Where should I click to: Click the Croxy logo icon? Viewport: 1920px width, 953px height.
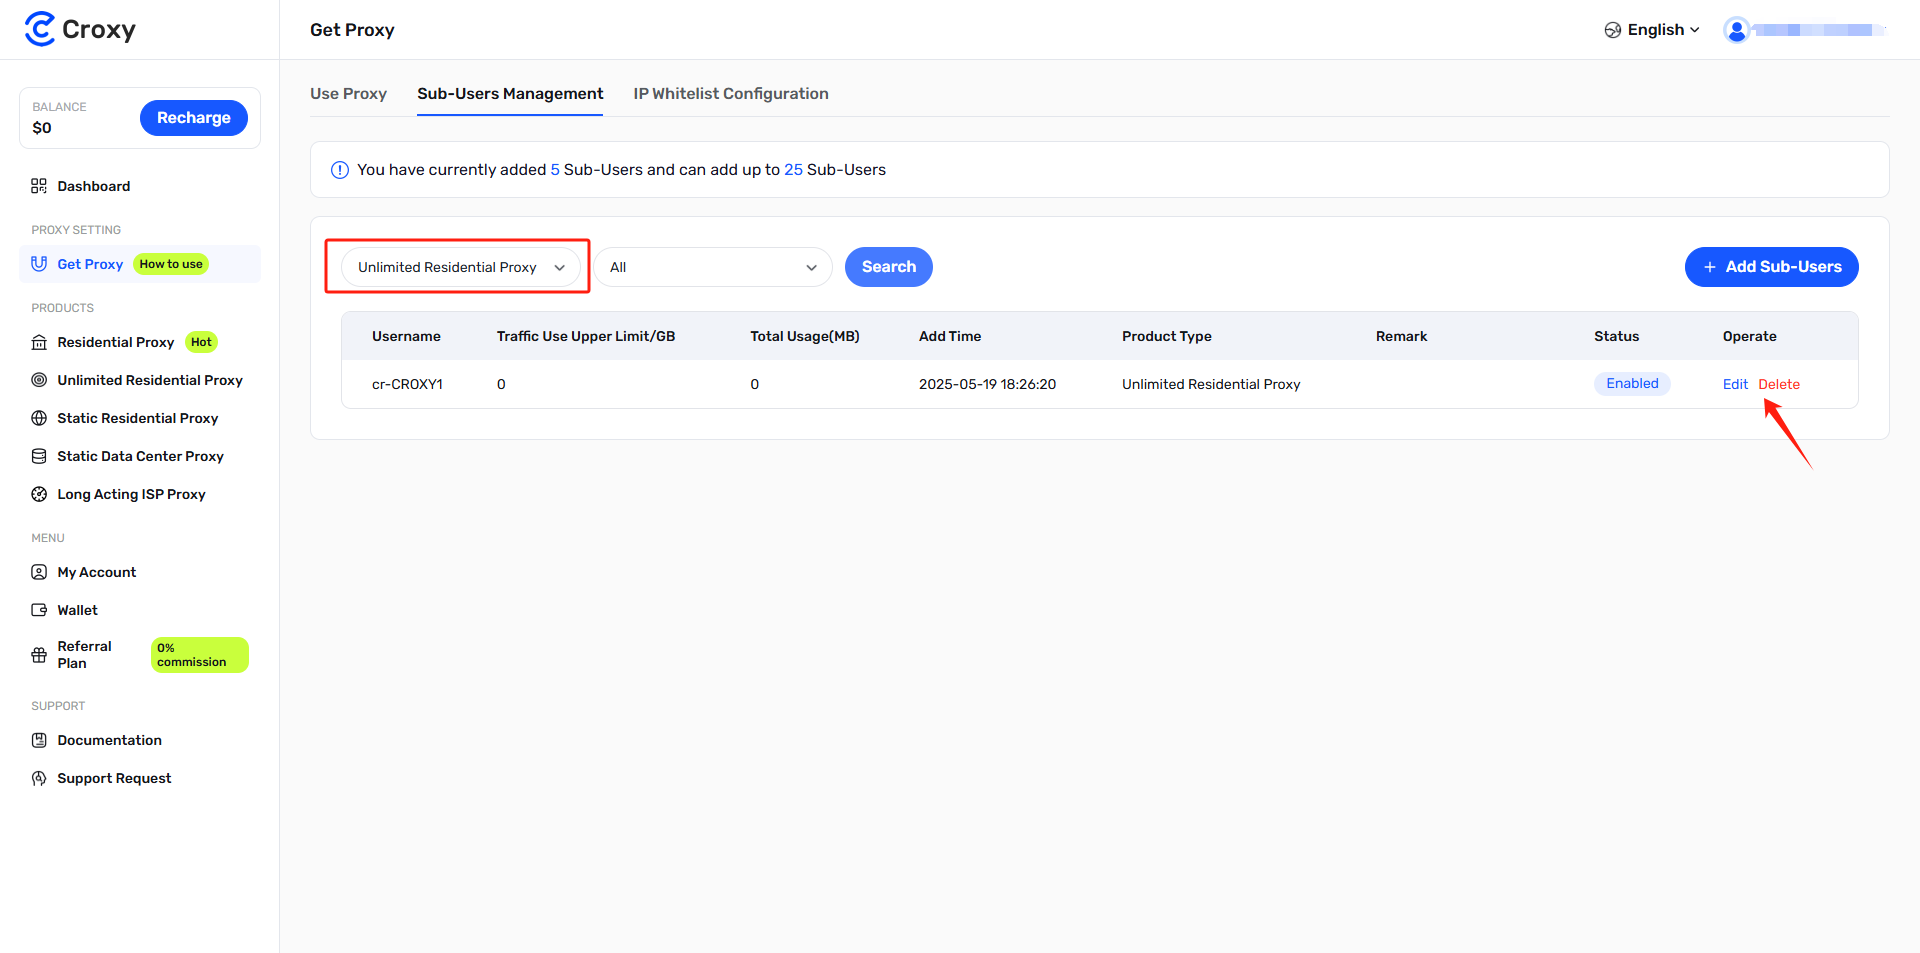pos(40,29)
